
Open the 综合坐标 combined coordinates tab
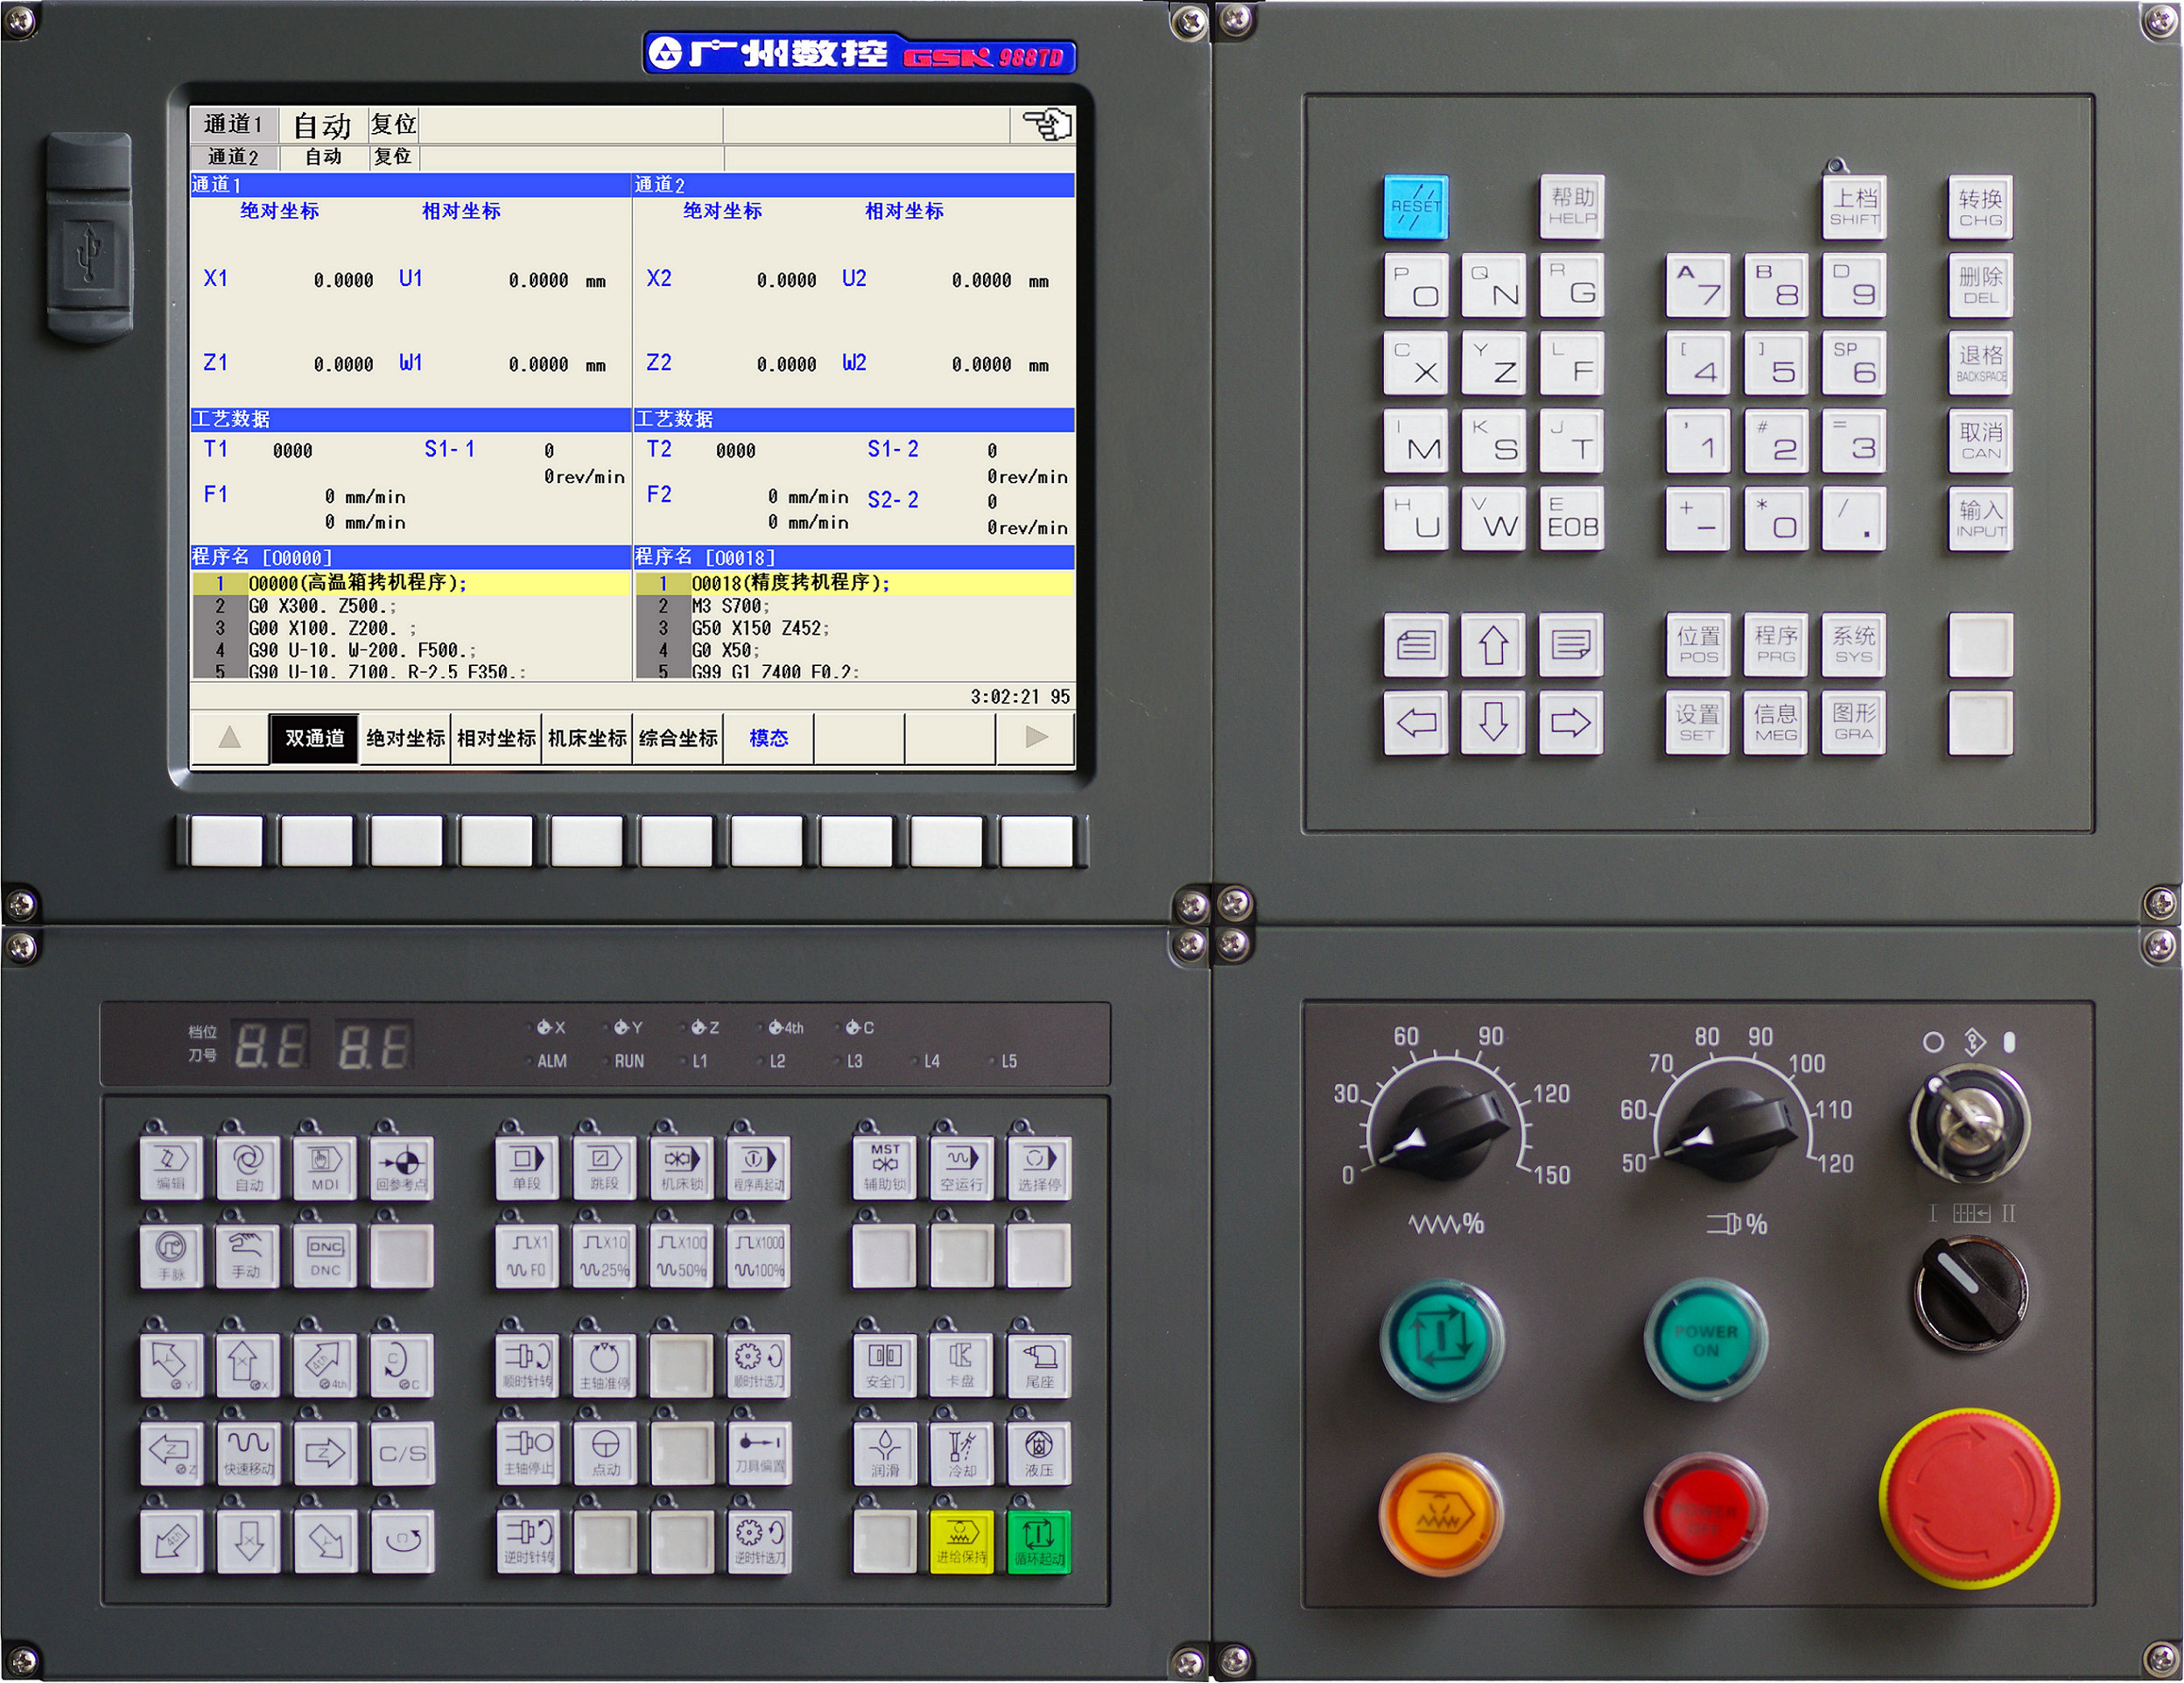[678, 738]
